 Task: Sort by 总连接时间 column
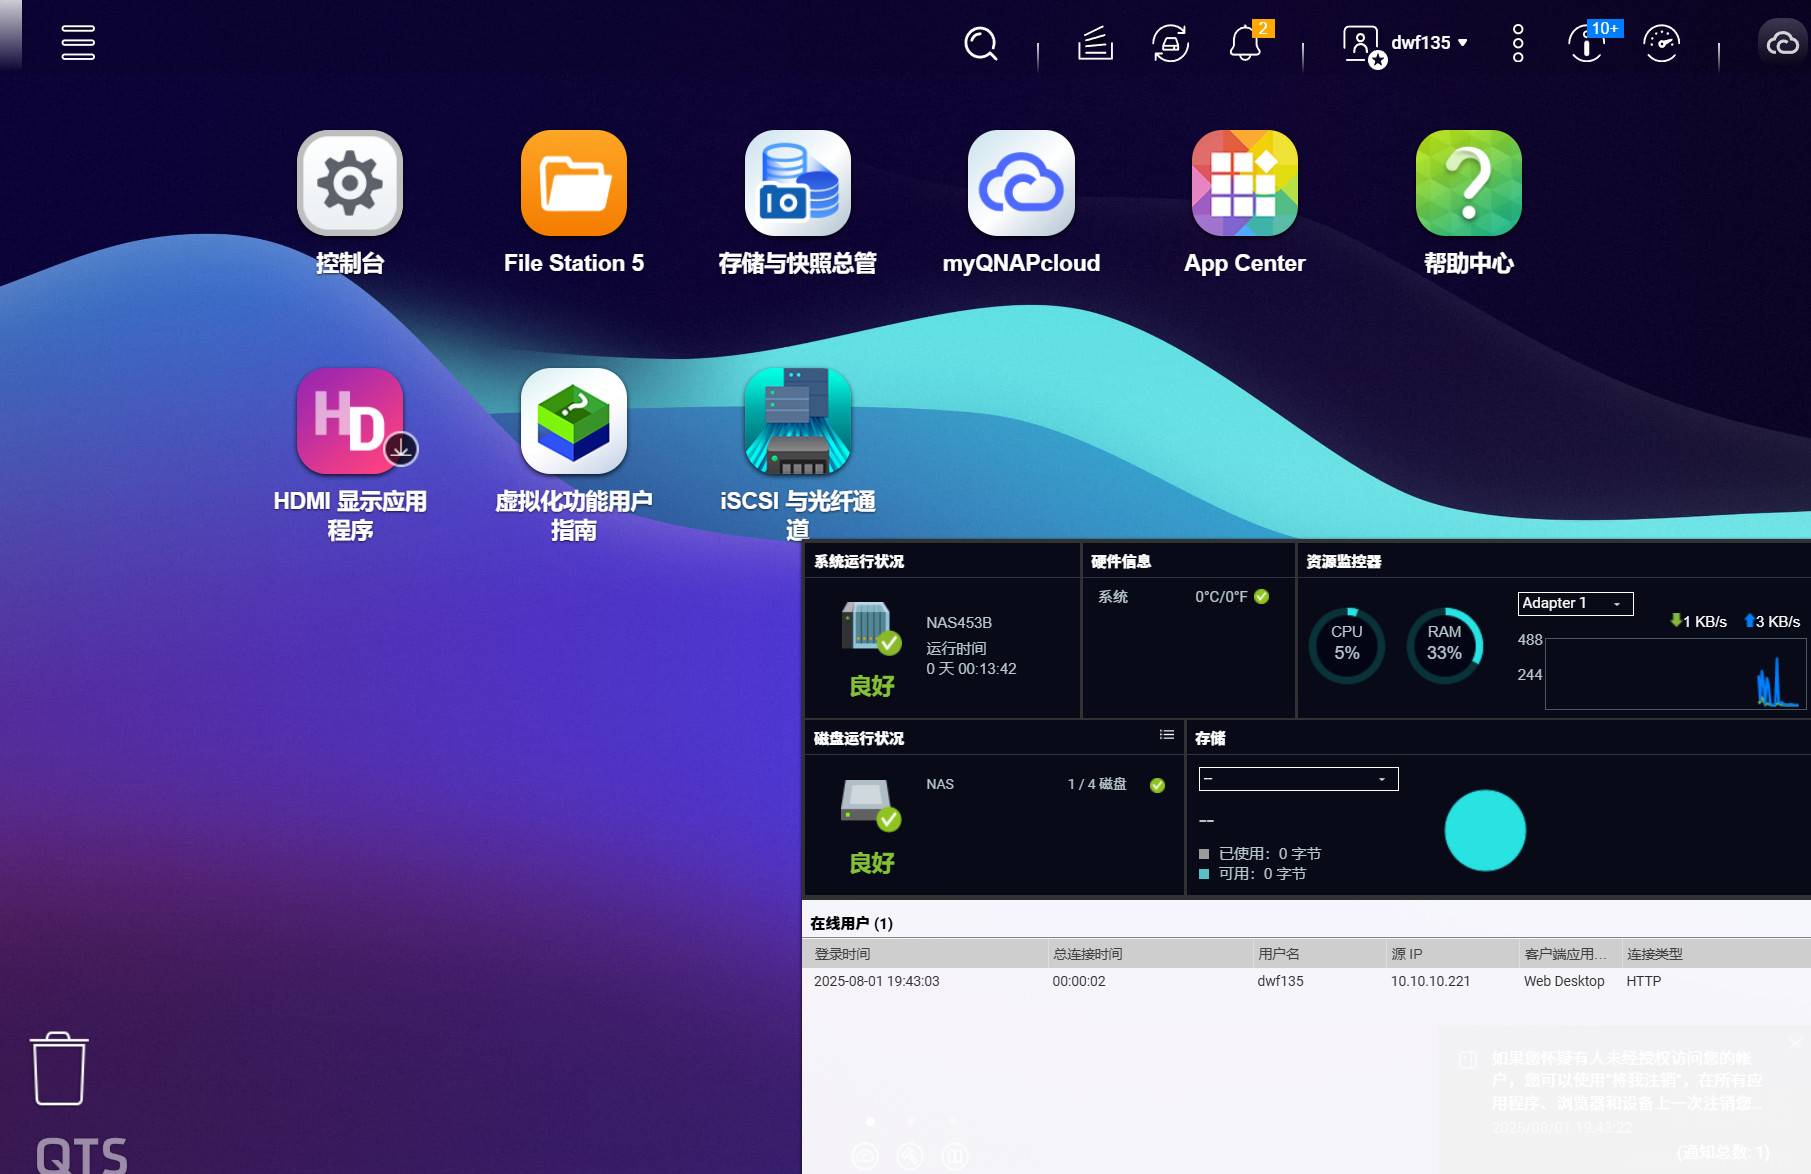pyautogui.click(x=1149, y=954)
